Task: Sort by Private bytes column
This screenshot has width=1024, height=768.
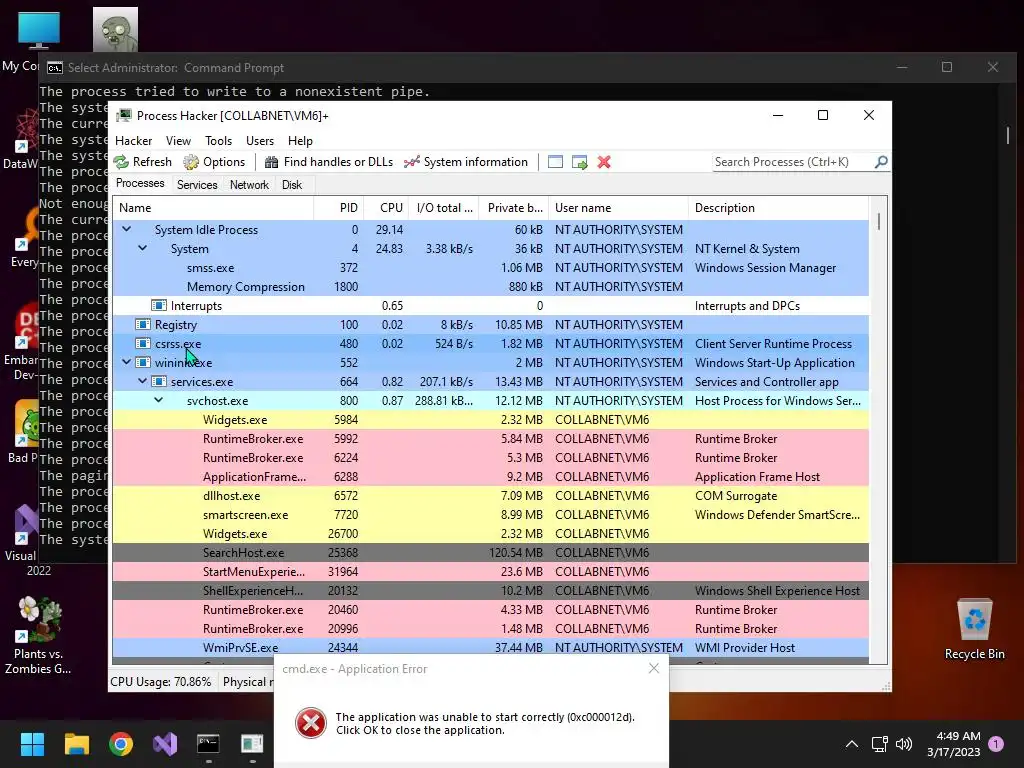Action: point(514,208)
